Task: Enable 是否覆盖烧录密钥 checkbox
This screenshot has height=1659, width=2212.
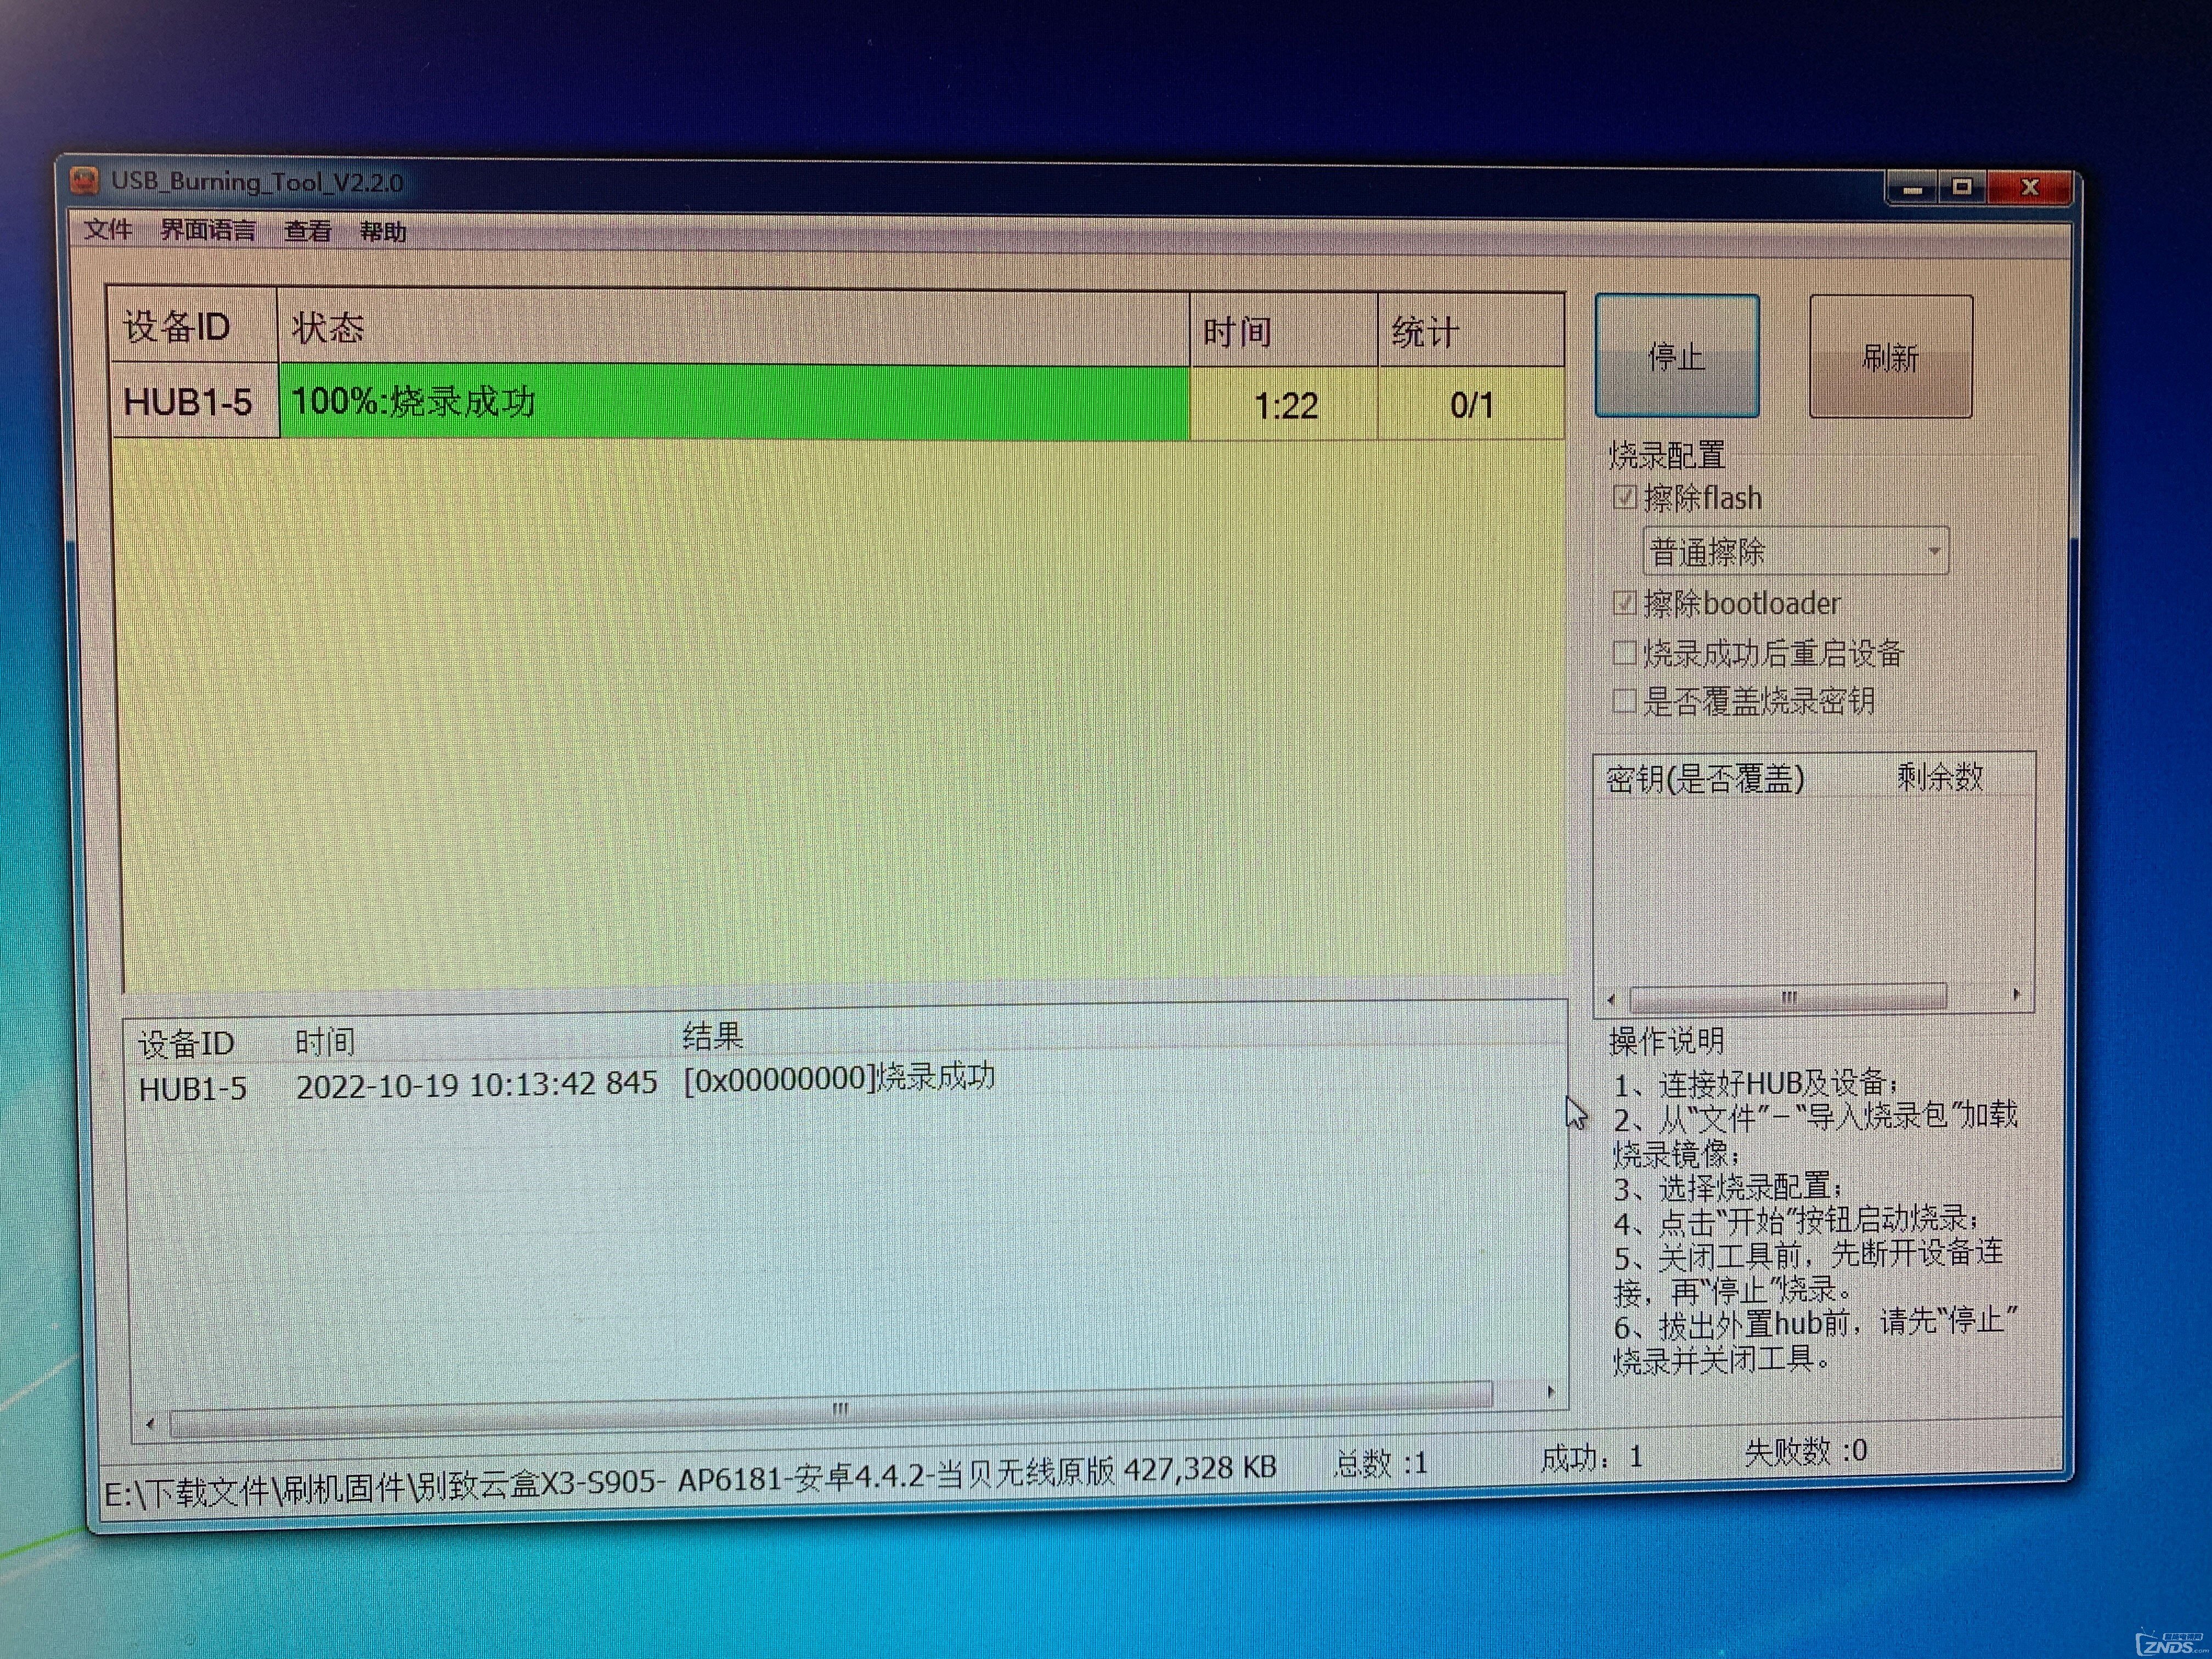Action: click(x=1624, y=701)
